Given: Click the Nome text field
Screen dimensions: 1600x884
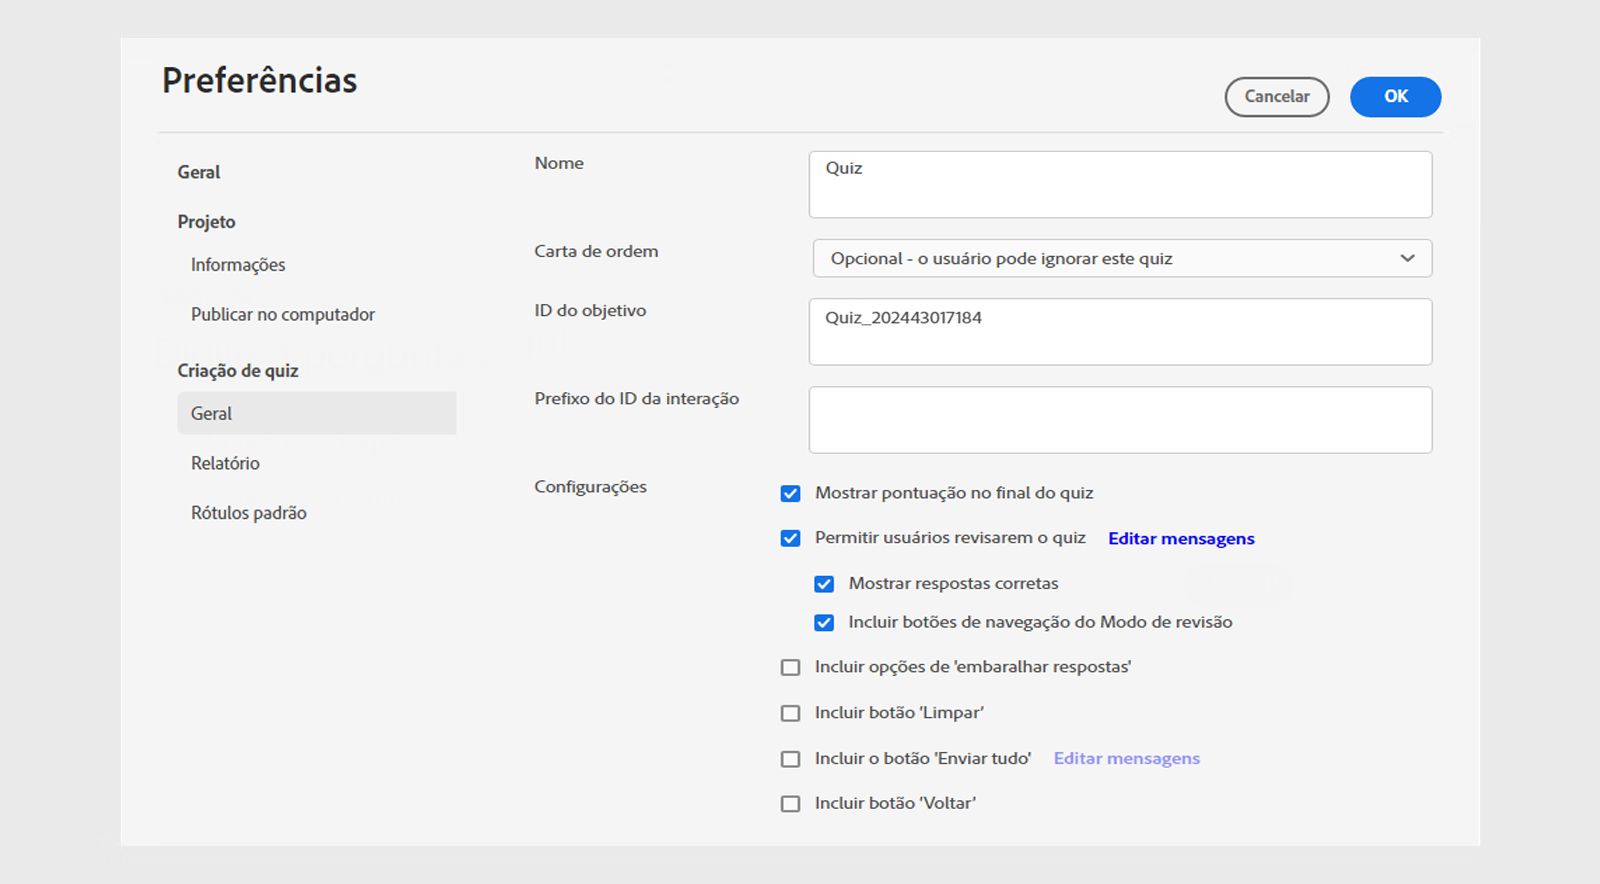Looking at the screenshot, I should coord(1120,184).
